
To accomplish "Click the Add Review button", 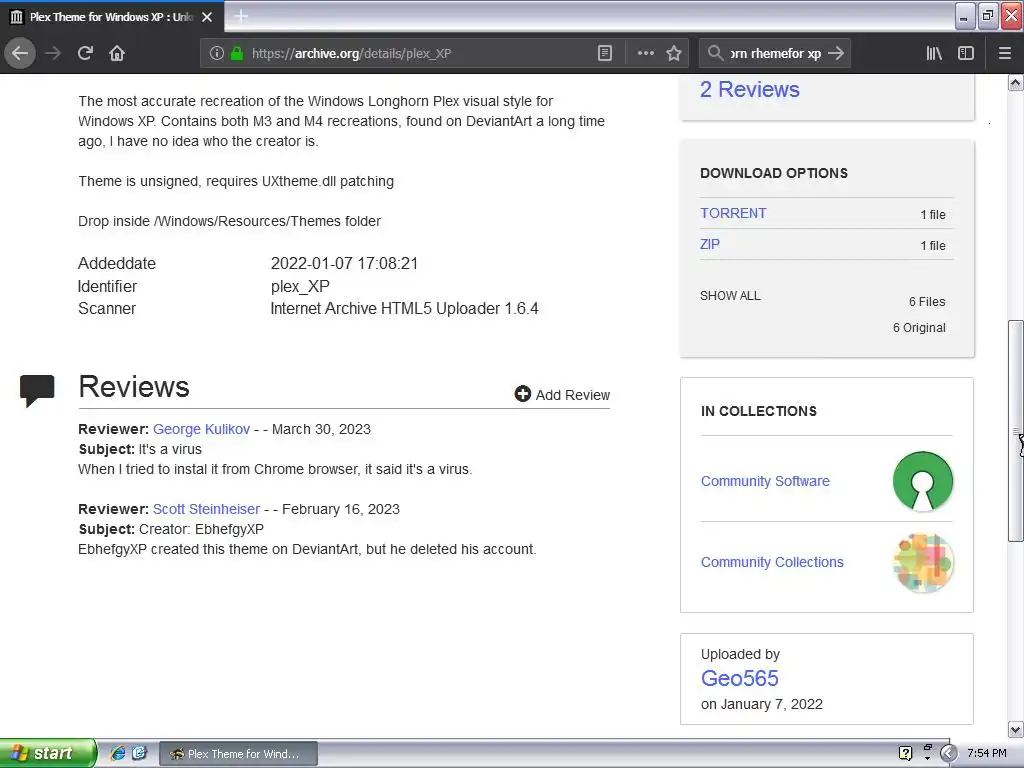I will click(562, 394).
